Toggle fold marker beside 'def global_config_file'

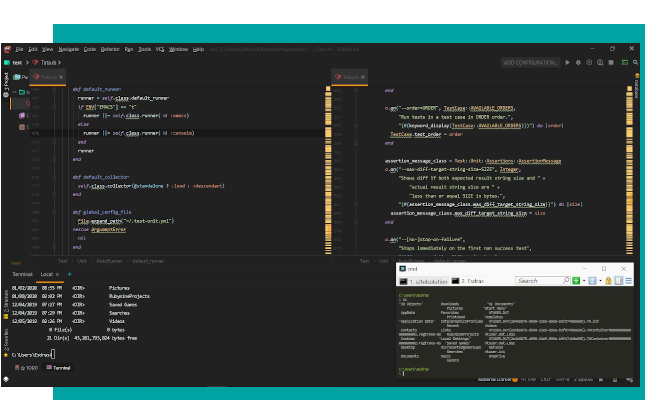tap(54, 212)
